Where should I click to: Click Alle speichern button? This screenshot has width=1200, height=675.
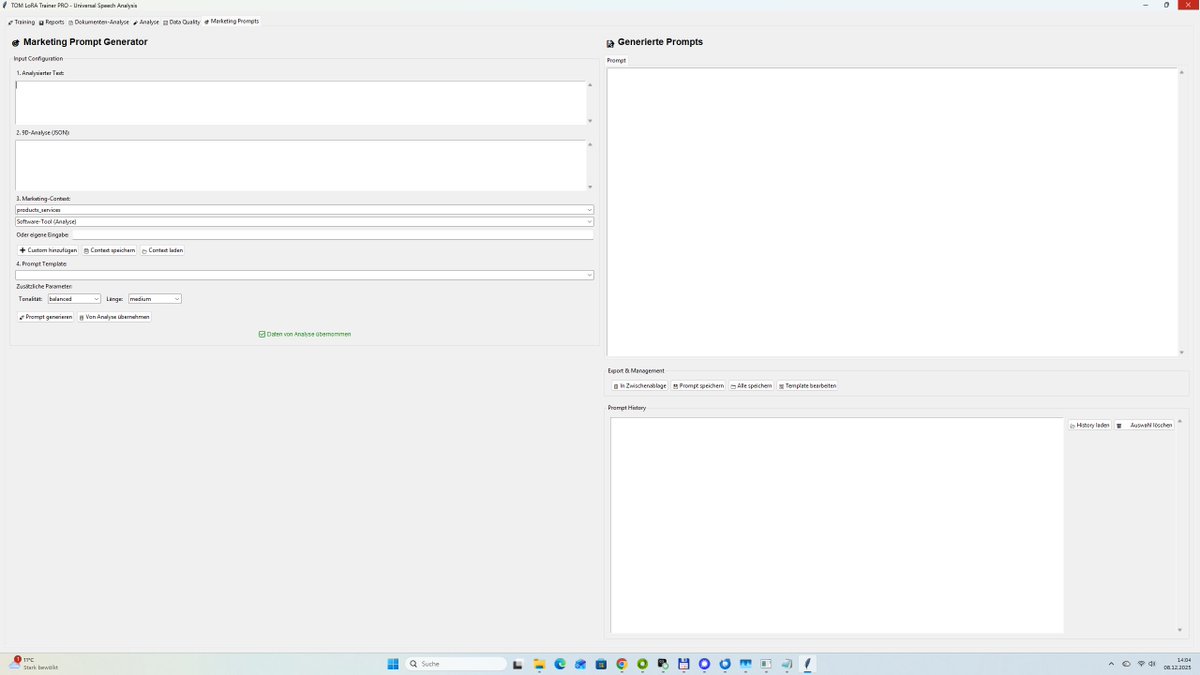click(x=751, y=385)
